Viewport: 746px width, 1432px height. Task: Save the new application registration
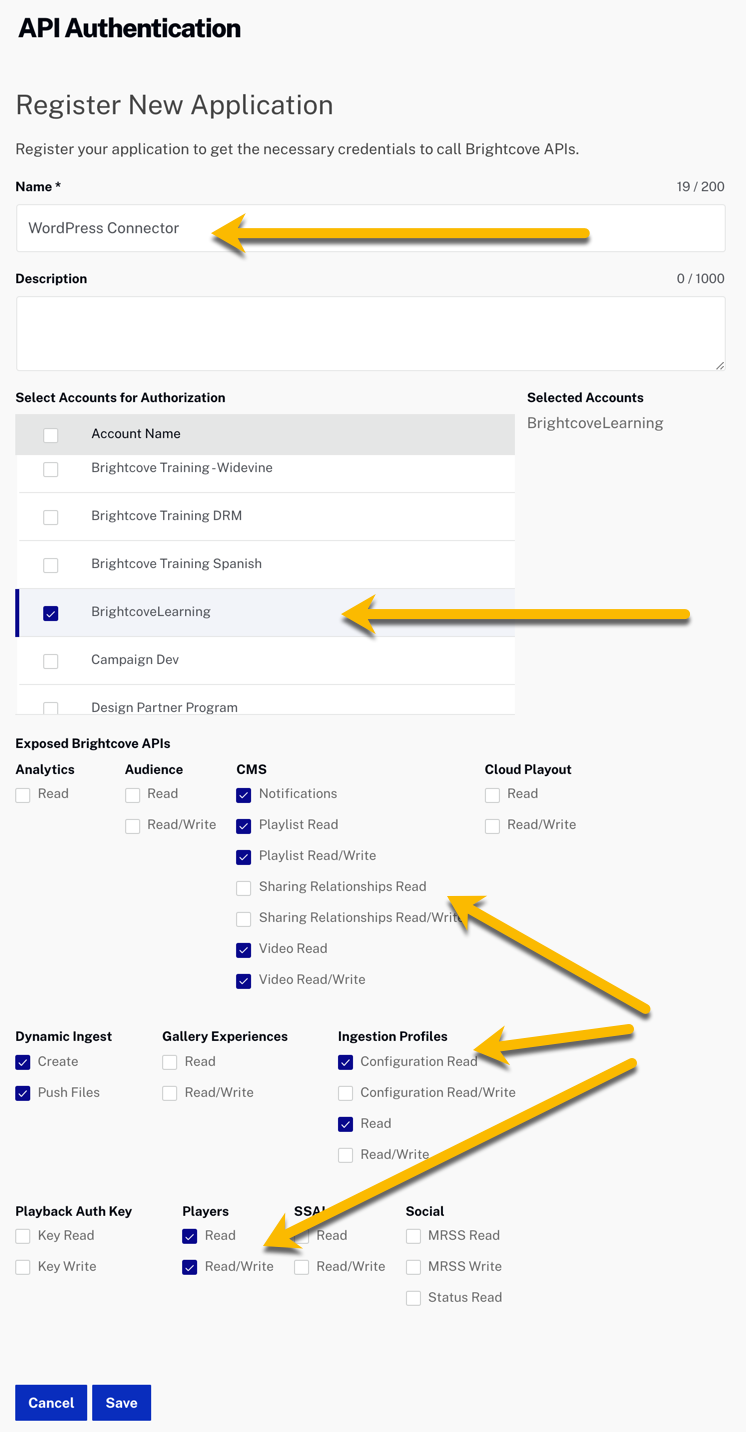(x=121, y=1403)
